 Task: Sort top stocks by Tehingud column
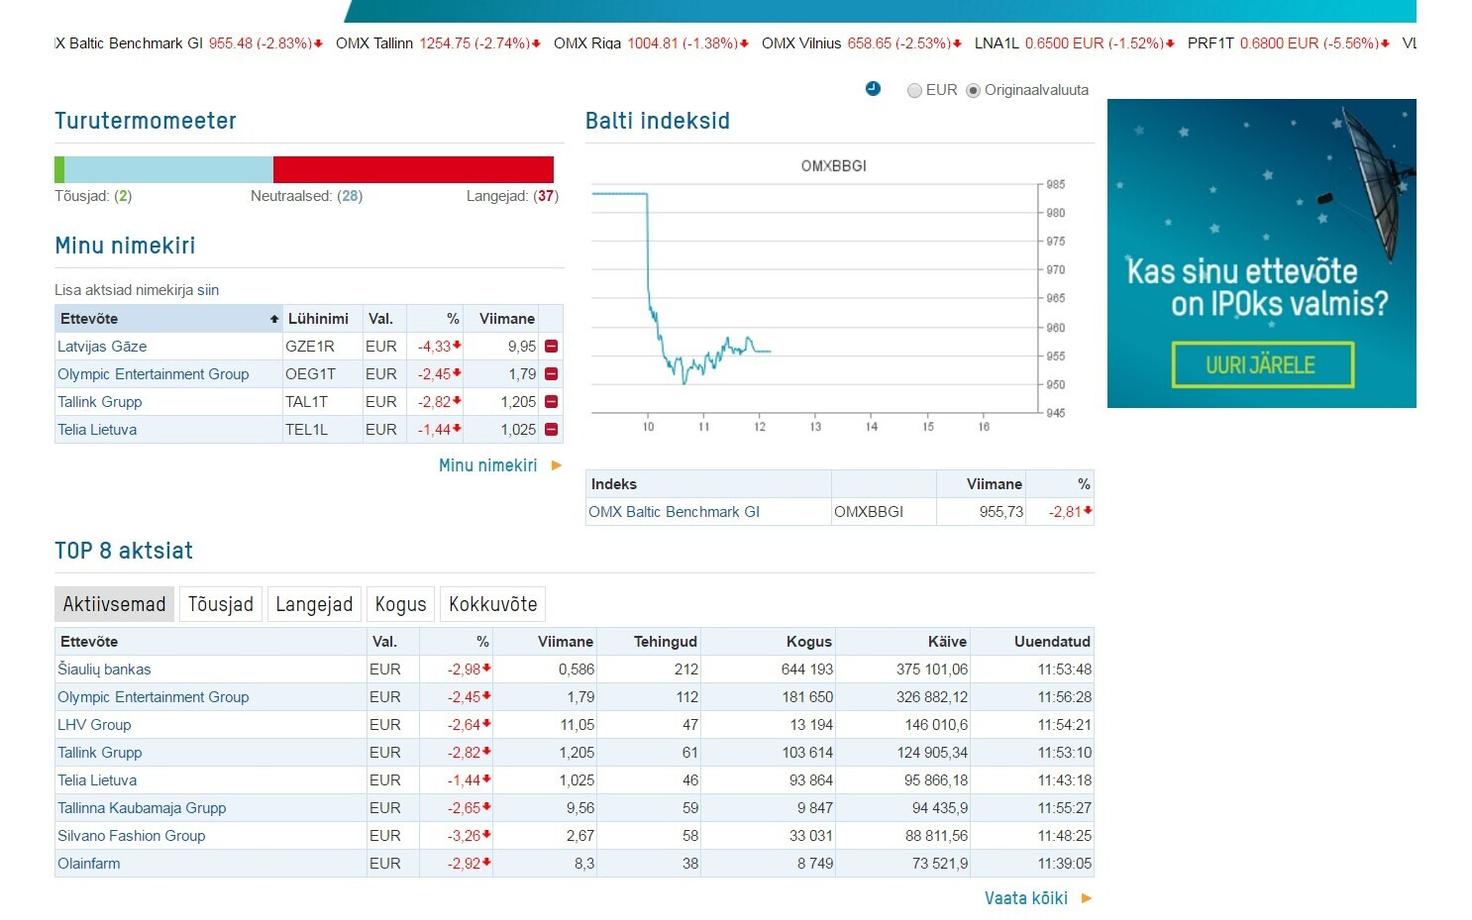(665, 642)
